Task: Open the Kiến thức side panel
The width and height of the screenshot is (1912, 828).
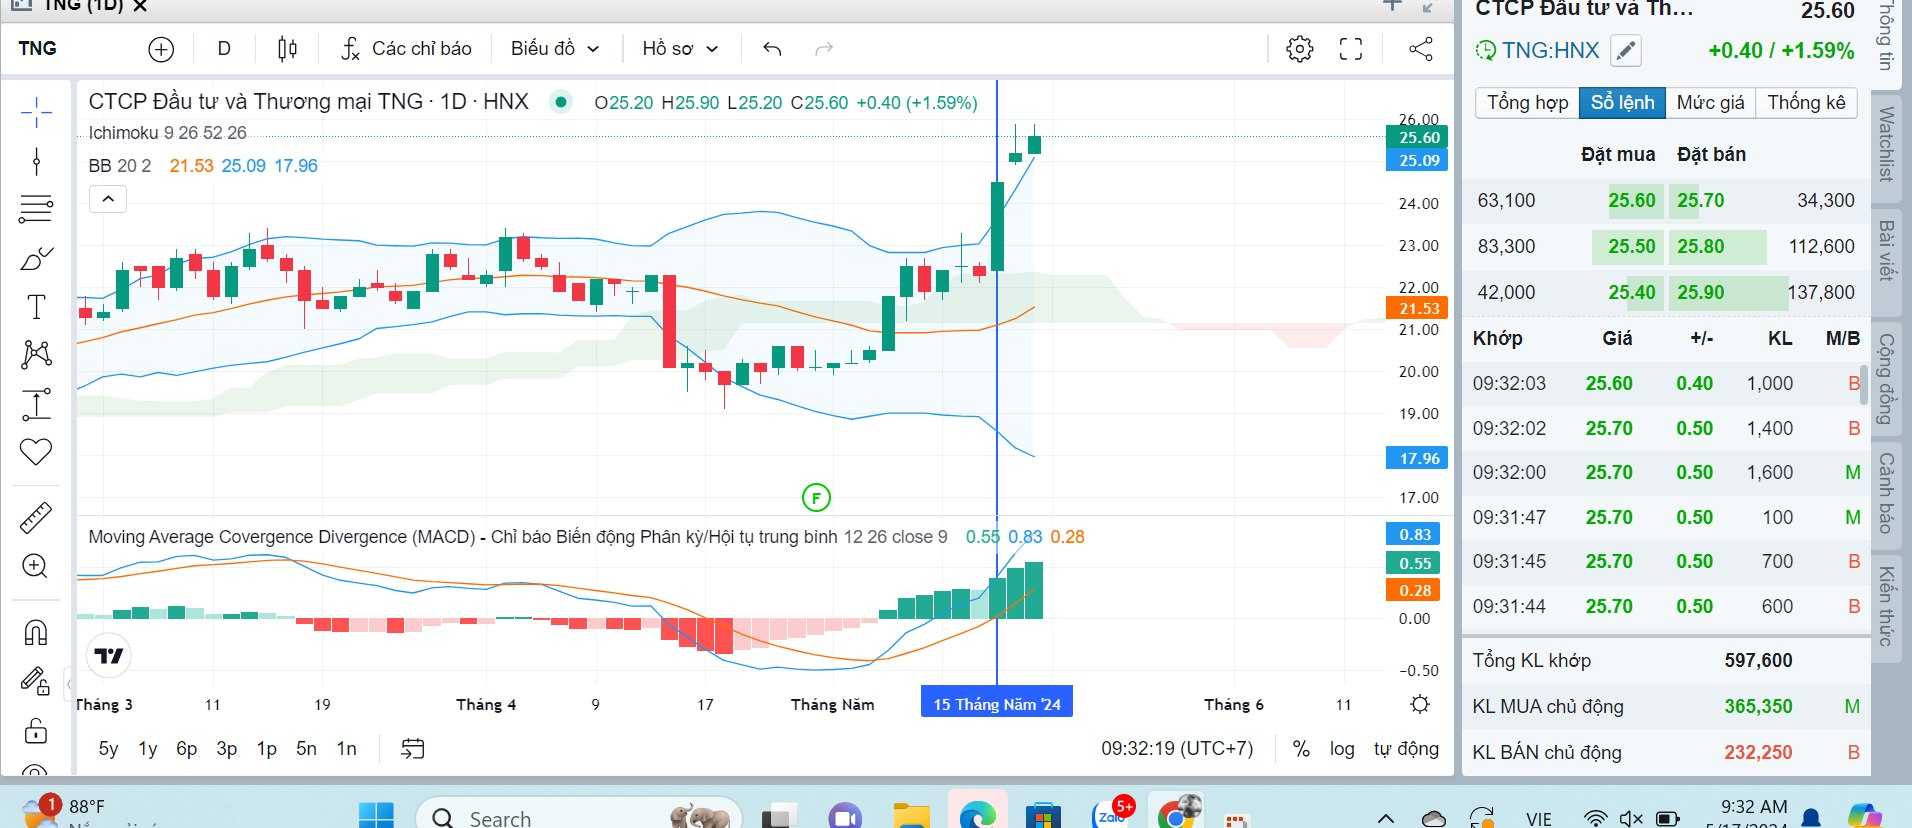Action: pyautogui.click(x=1886, y=606)
